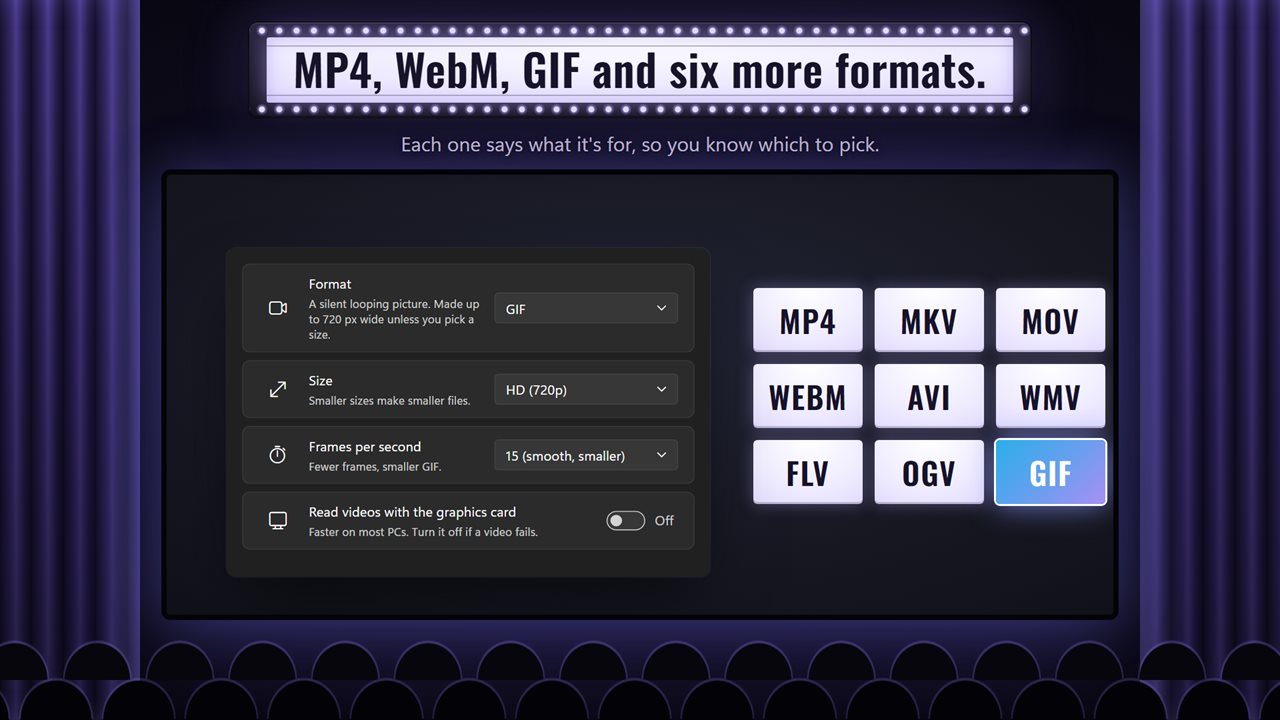This screenshot has height=720, width=1280.
Task: Click the 'Off' text beside the switch
Action: click(x=664, y=520)
